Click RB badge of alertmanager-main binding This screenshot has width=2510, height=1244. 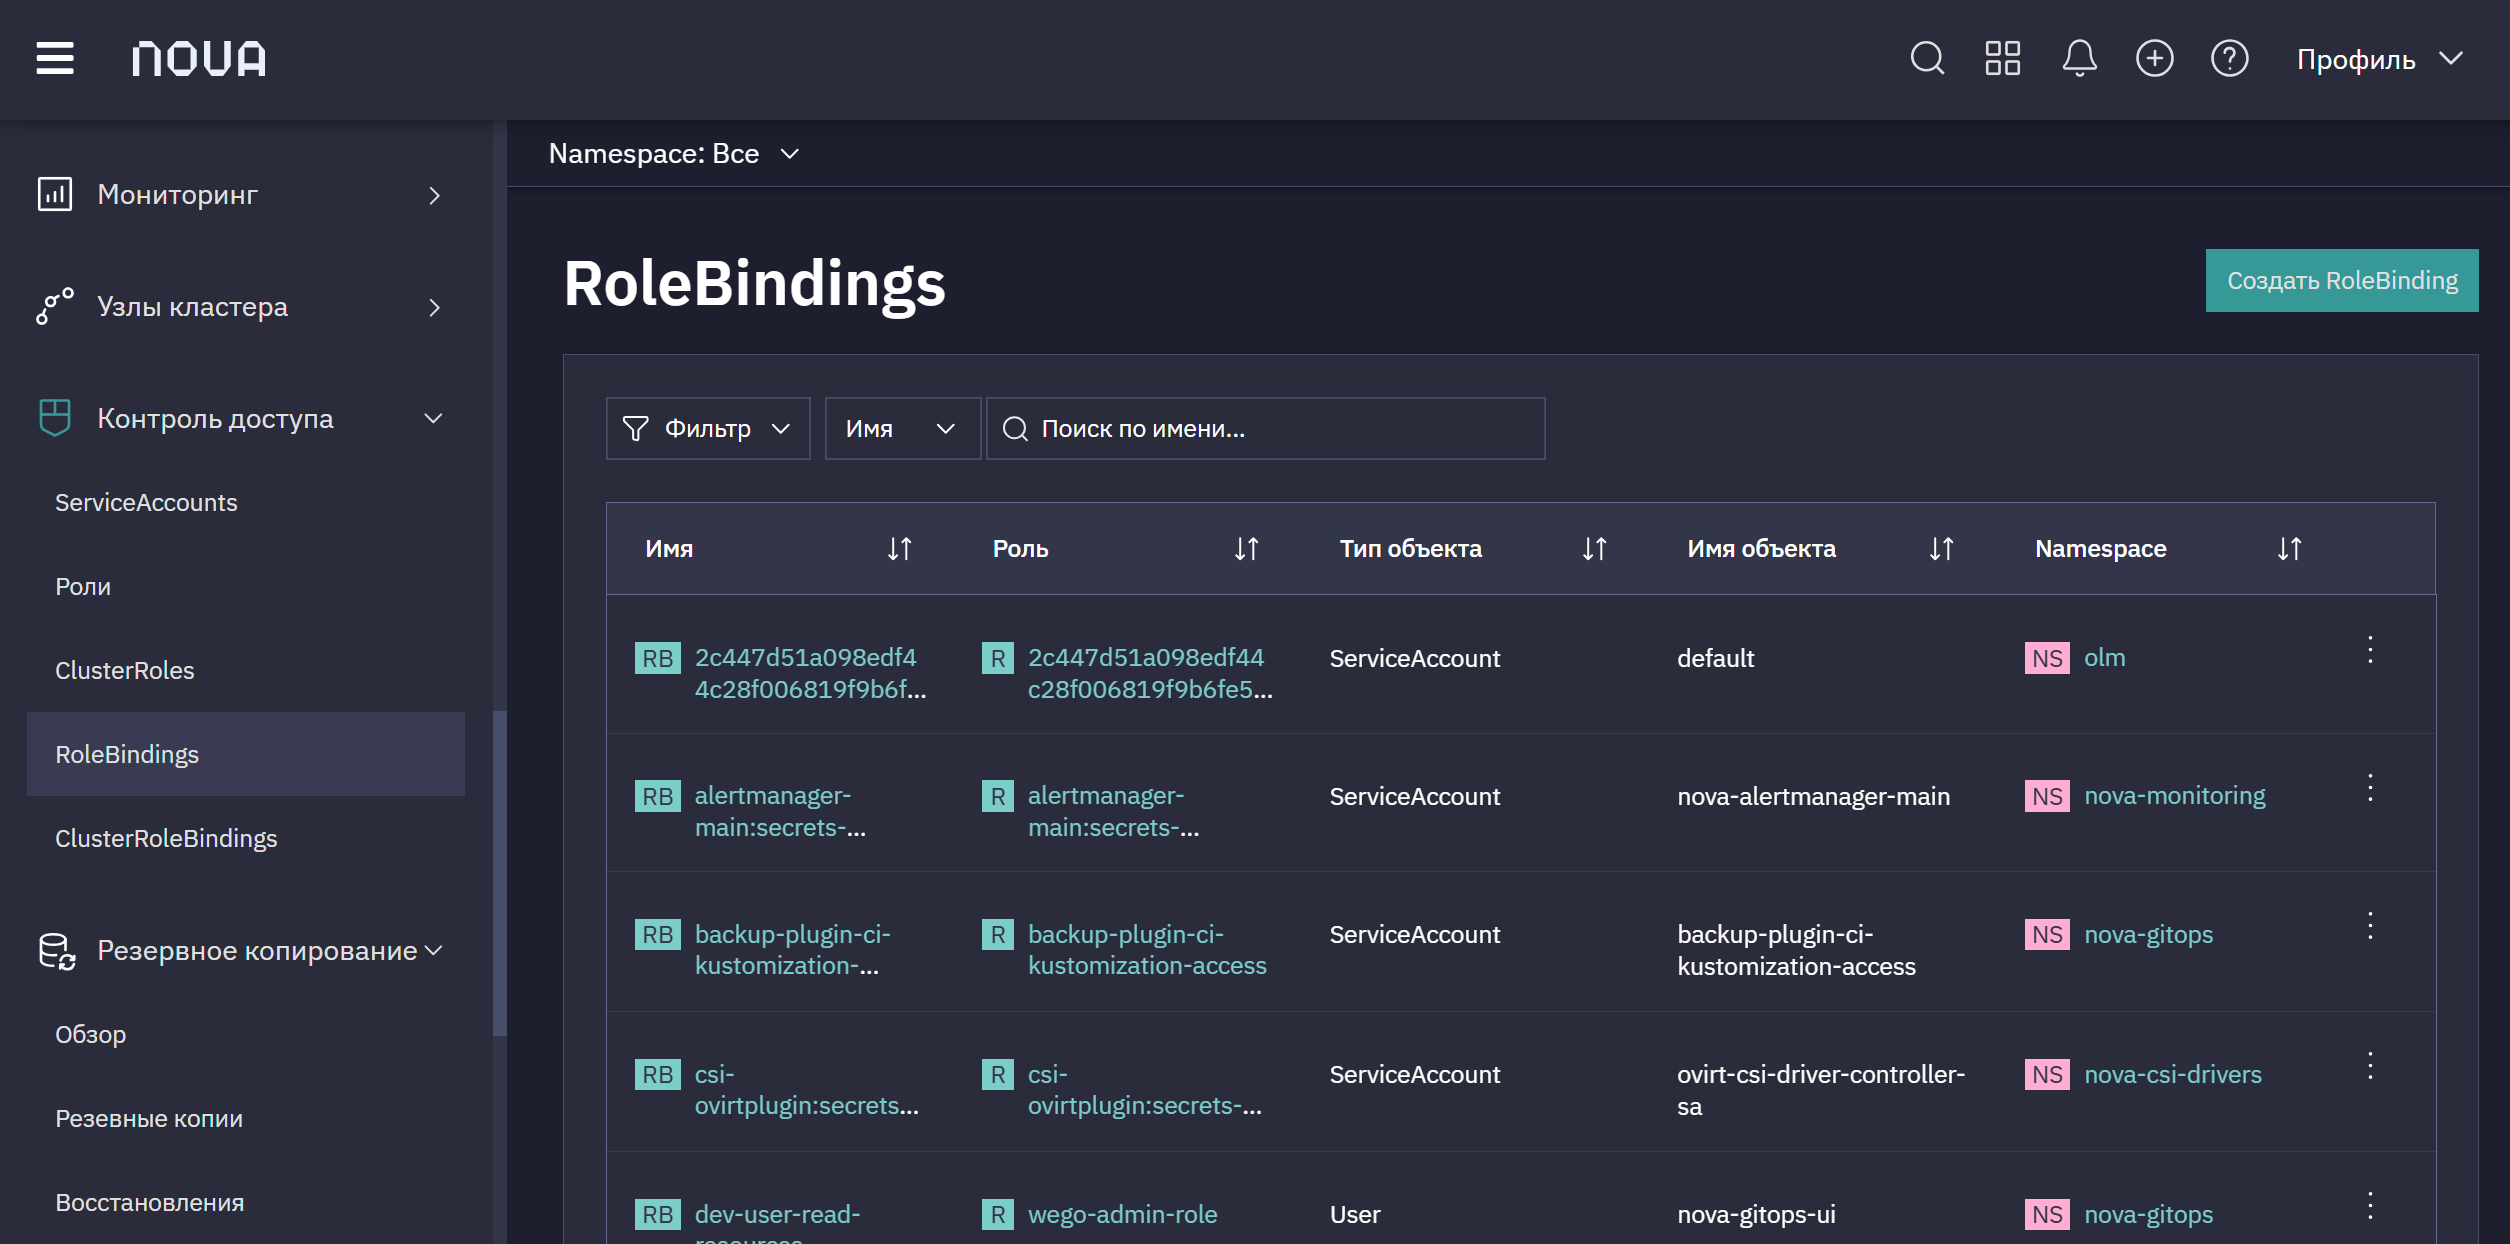657,796
